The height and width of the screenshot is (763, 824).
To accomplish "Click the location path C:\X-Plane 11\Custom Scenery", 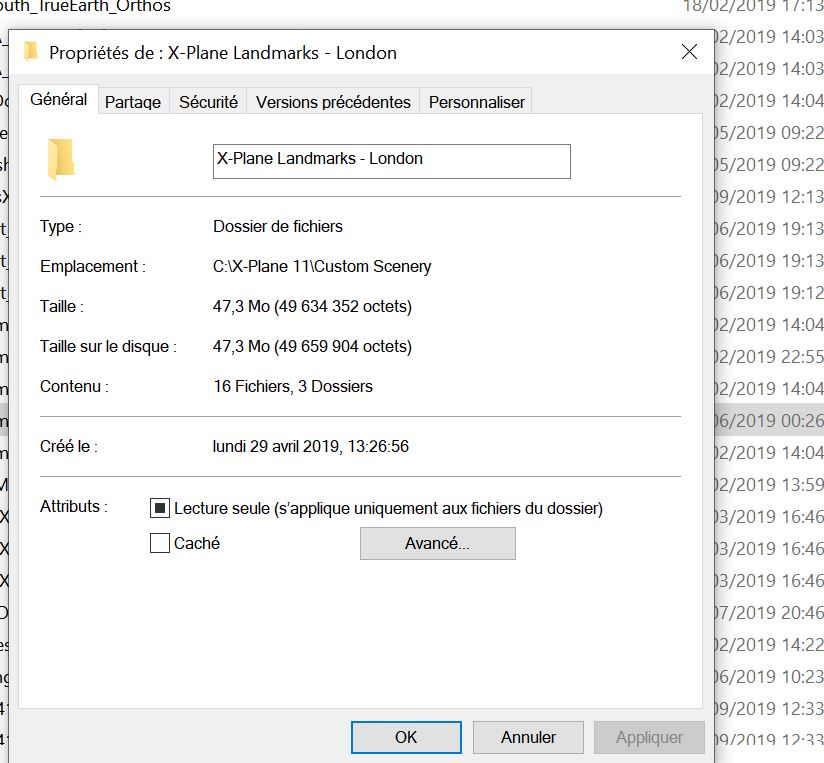I will pos(322,266).
